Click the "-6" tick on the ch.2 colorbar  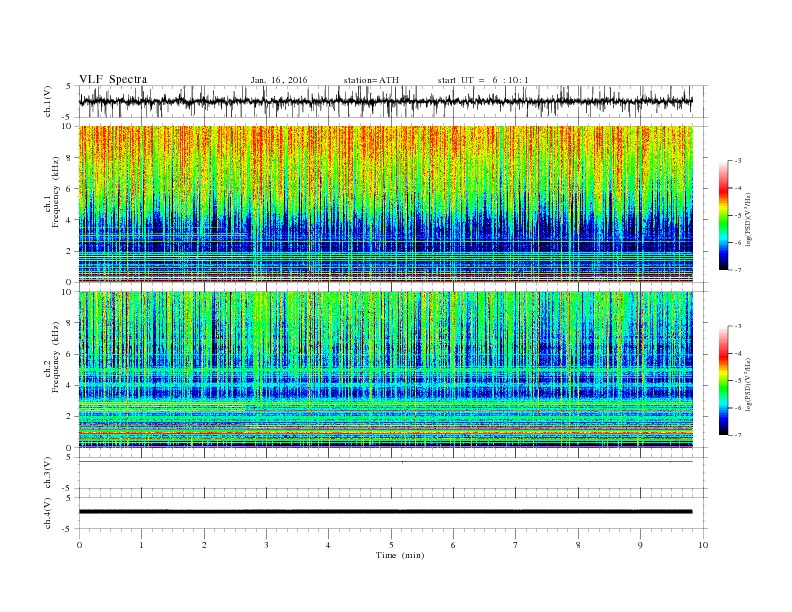(x=738, y=408)
